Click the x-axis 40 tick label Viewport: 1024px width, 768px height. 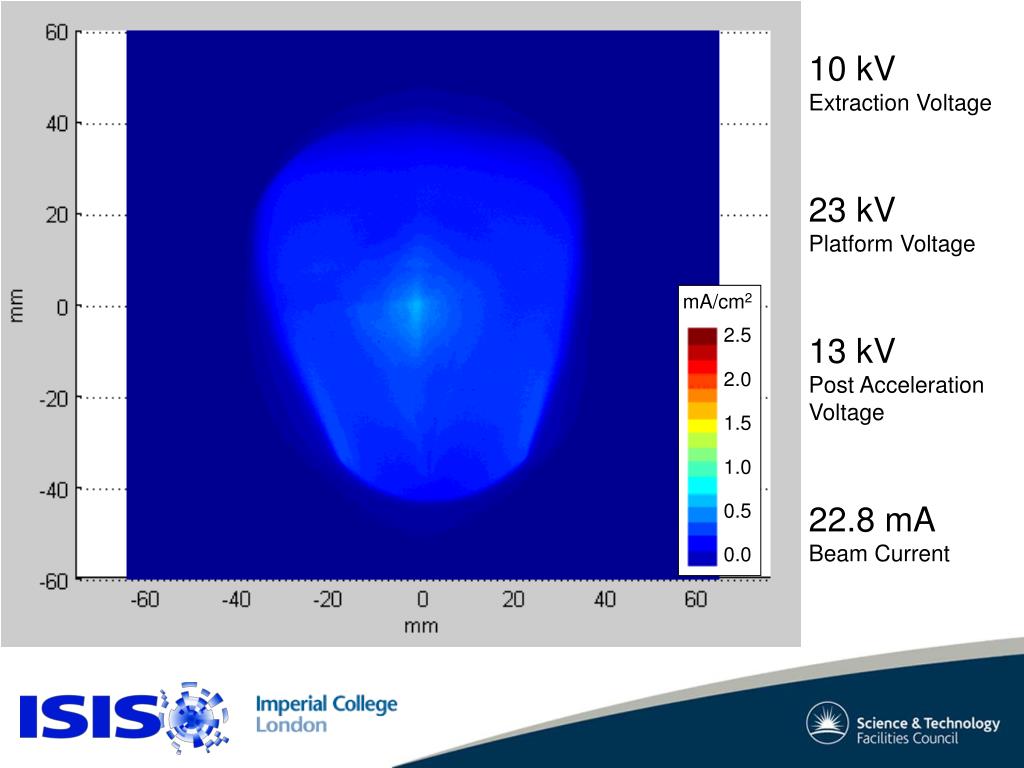pos(605,599)
